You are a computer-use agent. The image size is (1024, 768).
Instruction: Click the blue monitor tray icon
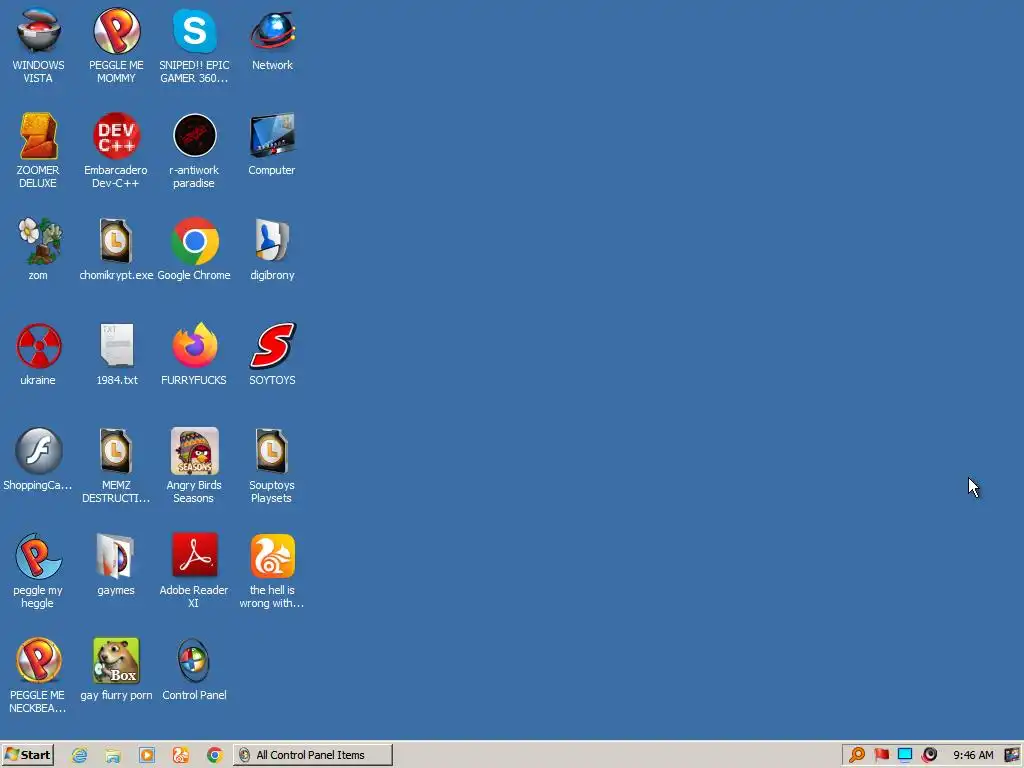(x=905, y=755)
